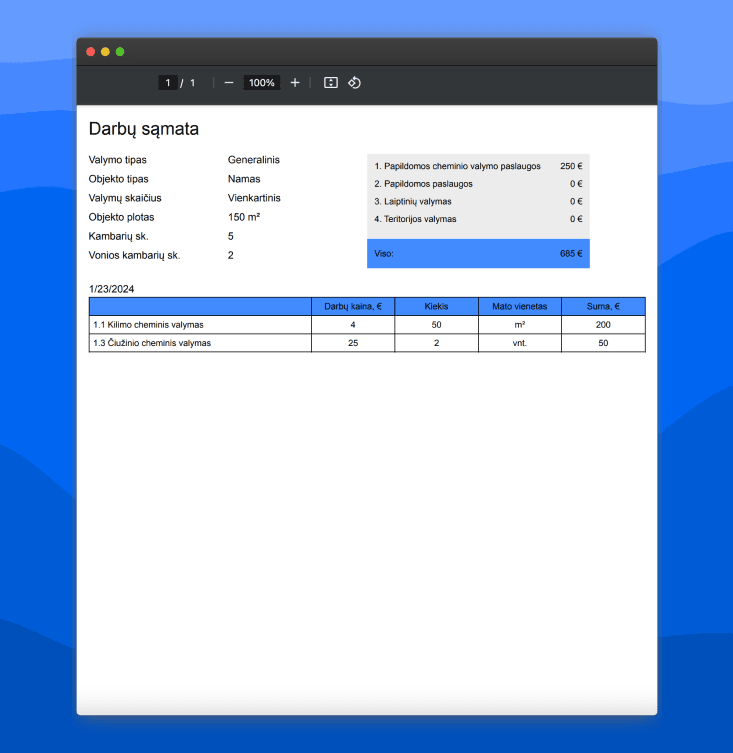The height and width of the screenshot is (753, 733).
Task: Click the "Darbų sąmata" document title
Action: point(144,129)
